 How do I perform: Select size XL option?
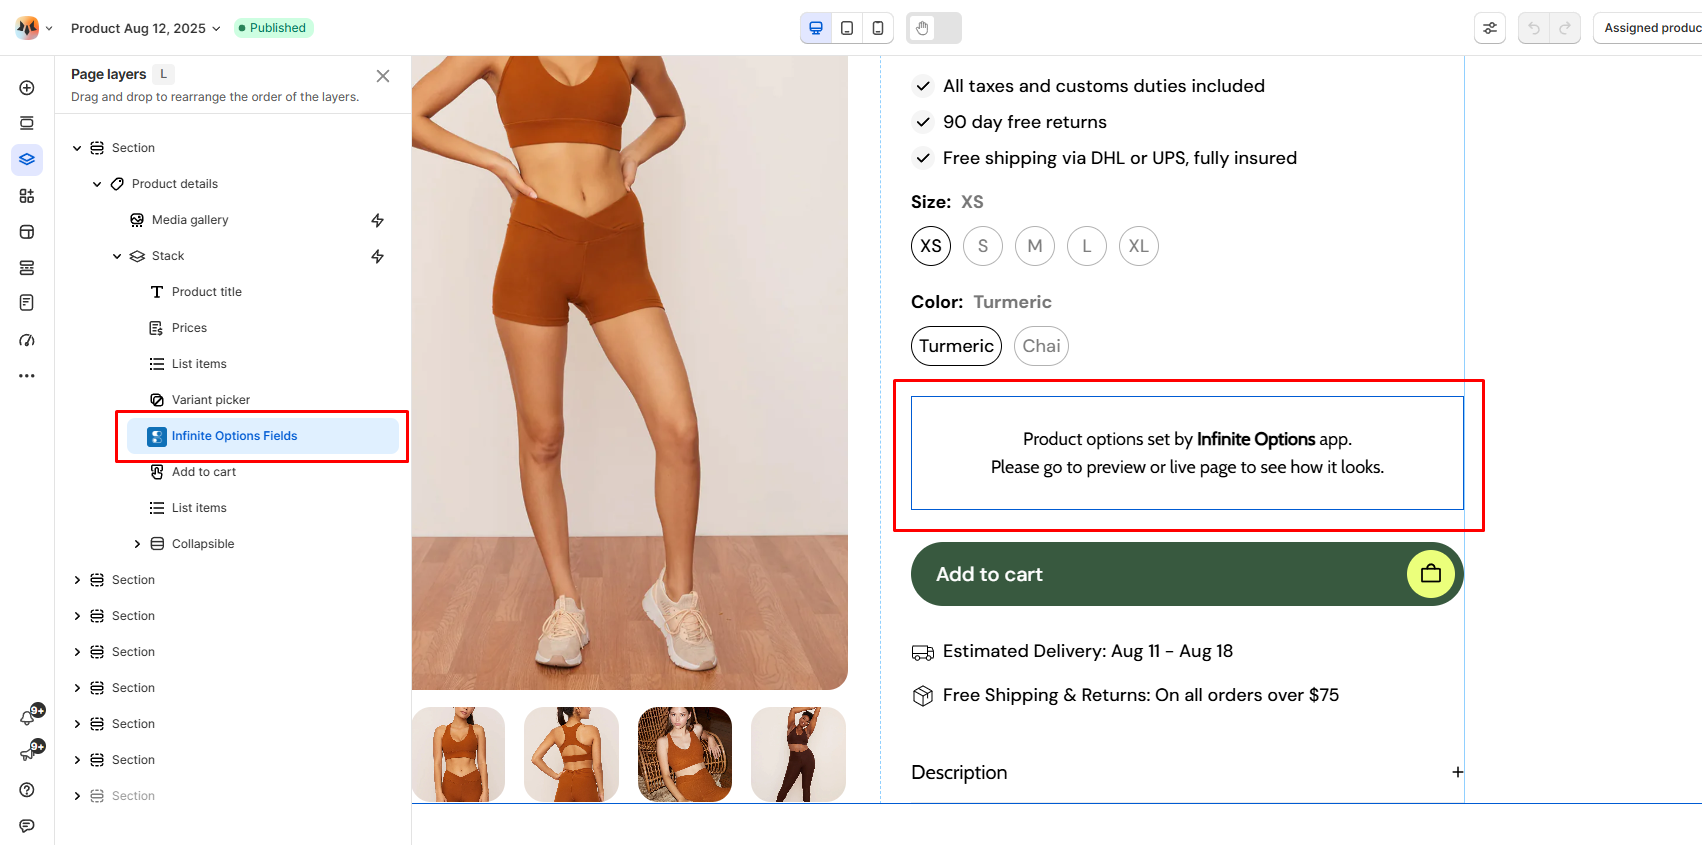point(1139,246)
